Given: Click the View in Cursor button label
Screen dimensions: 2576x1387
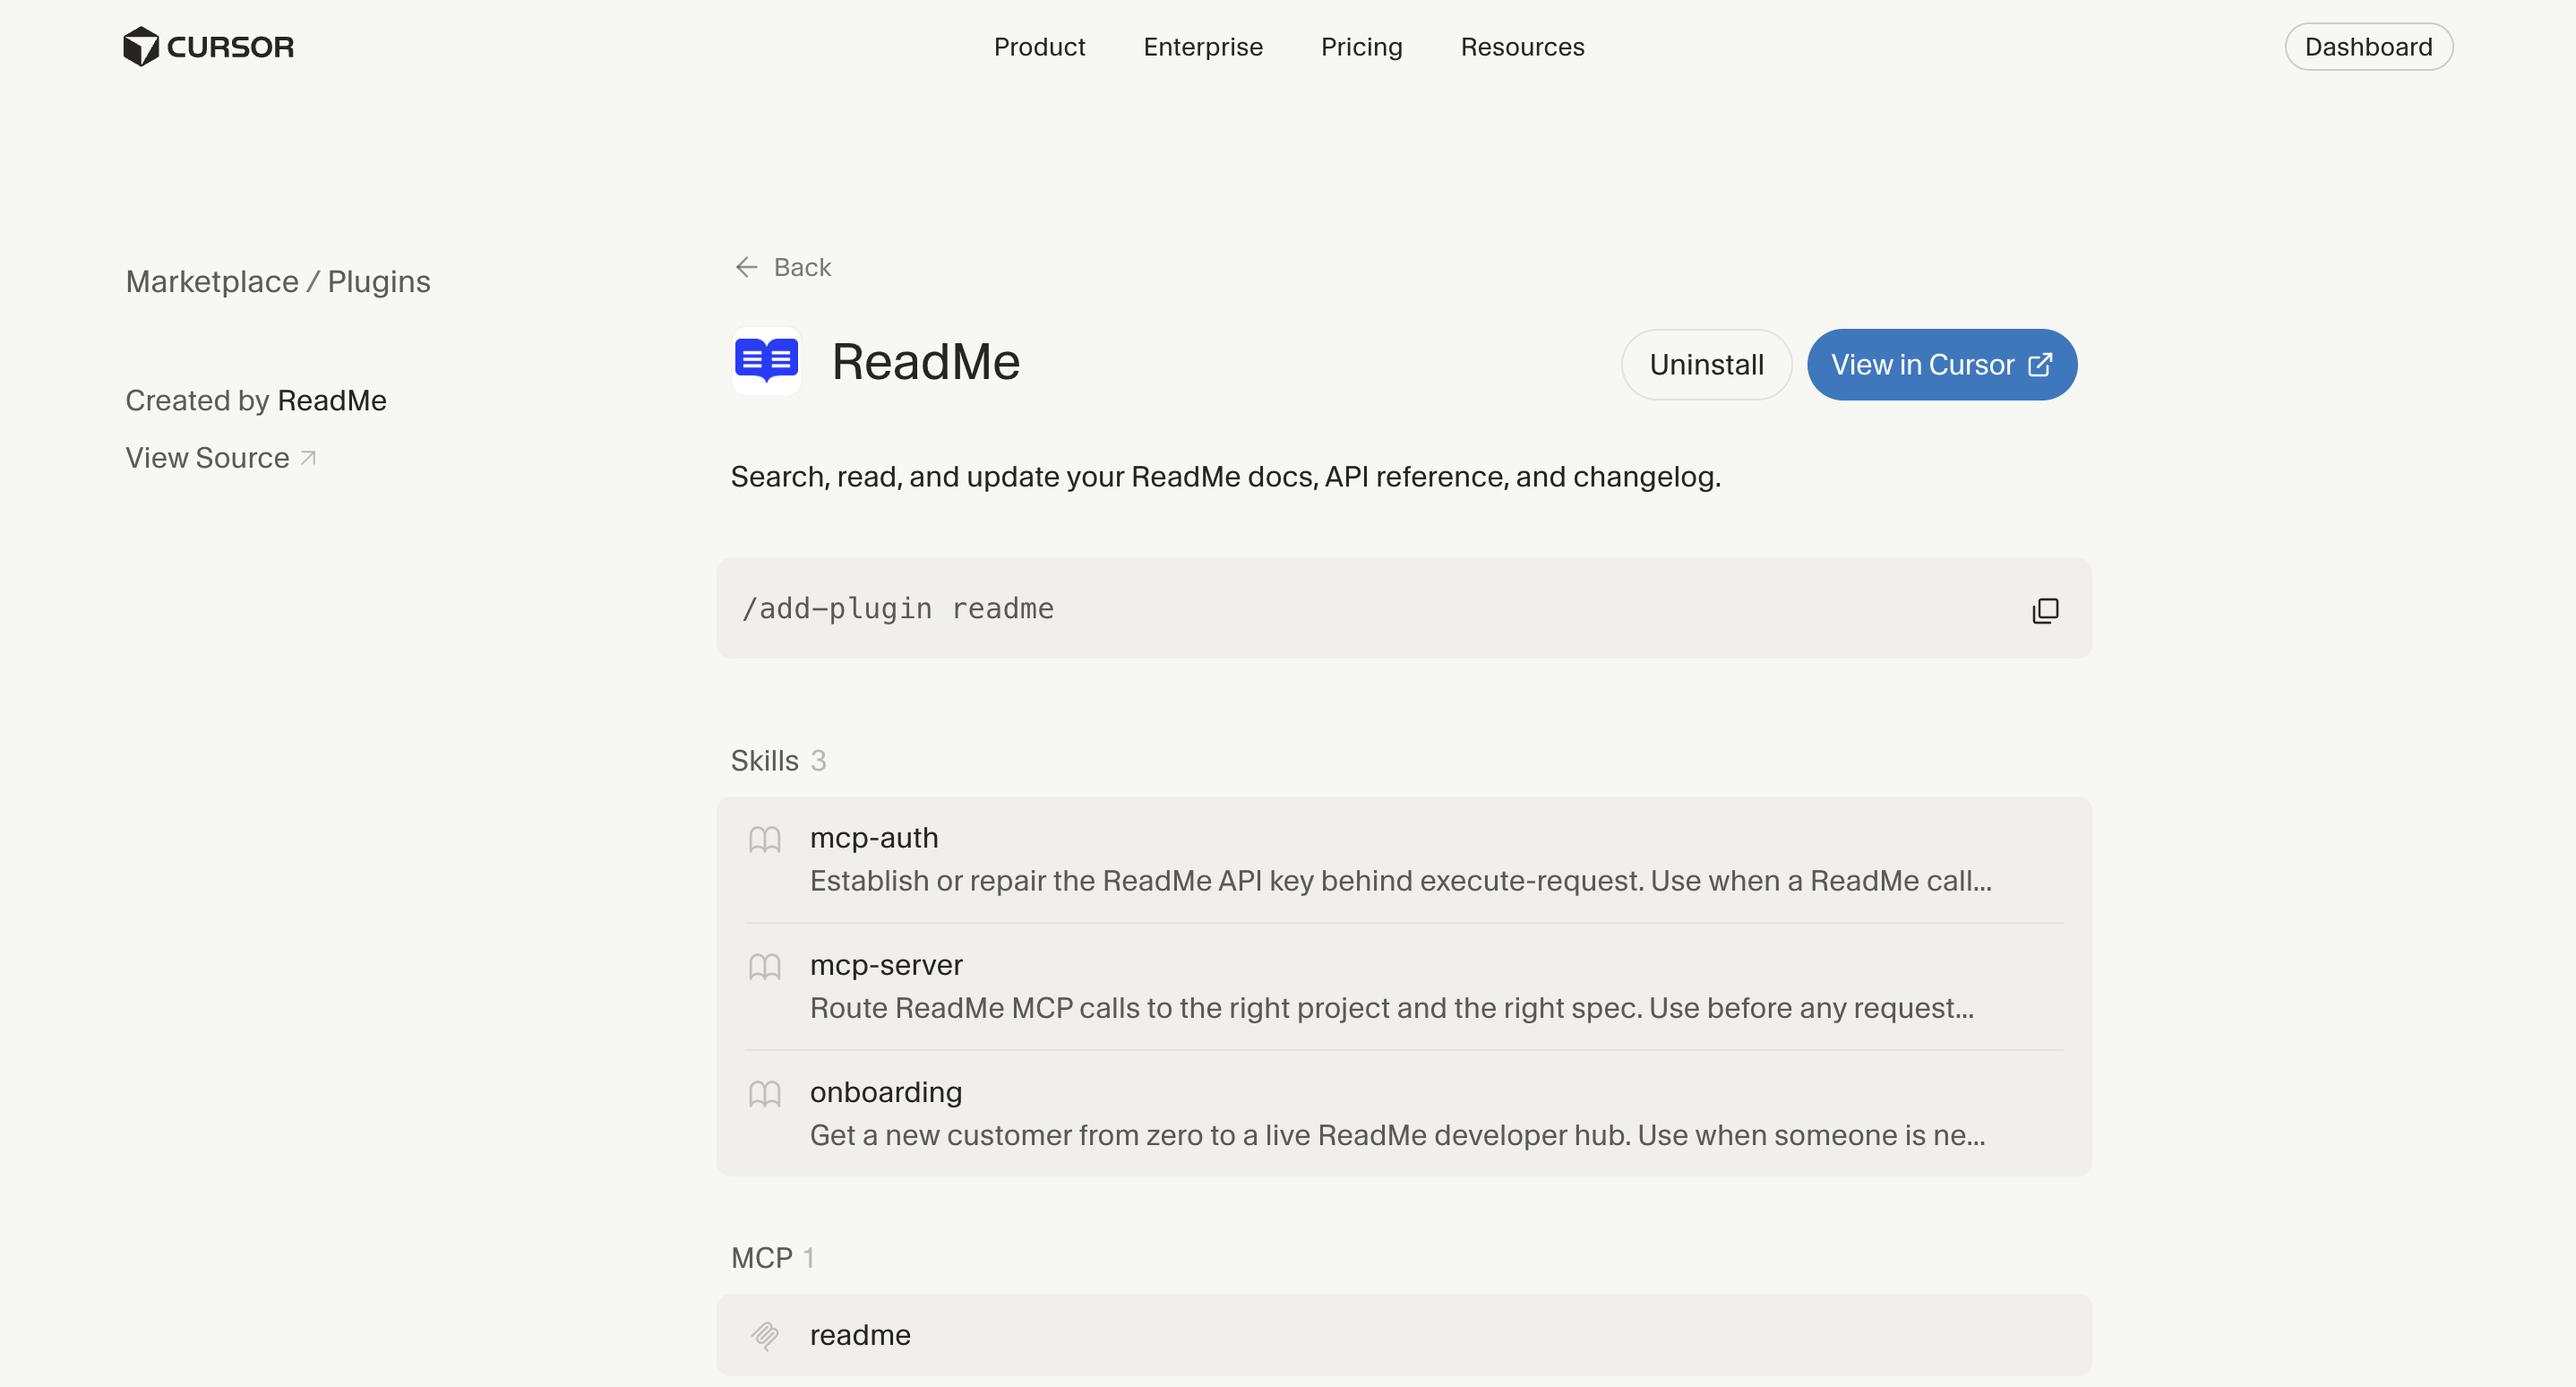Looking at the screenshot, I should [x=1922, y=365].
